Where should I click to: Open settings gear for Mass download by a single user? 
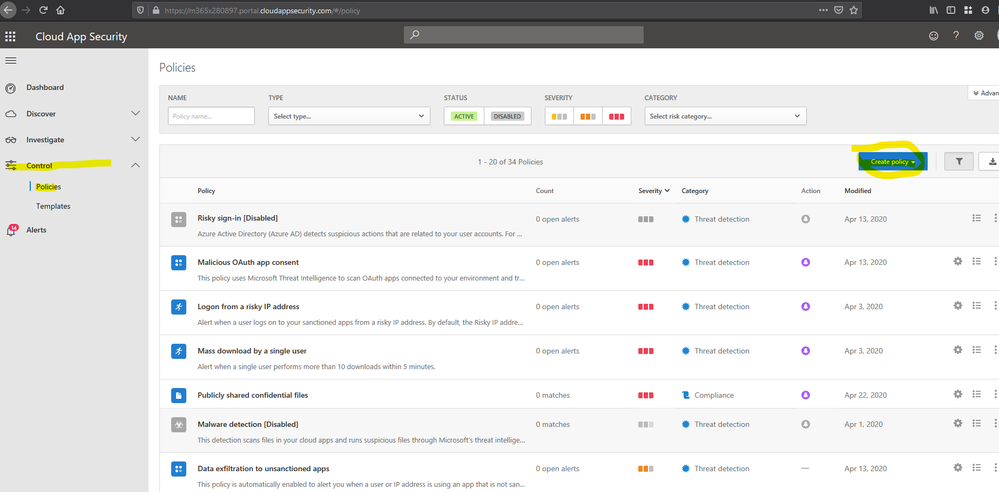click(957, 350)
